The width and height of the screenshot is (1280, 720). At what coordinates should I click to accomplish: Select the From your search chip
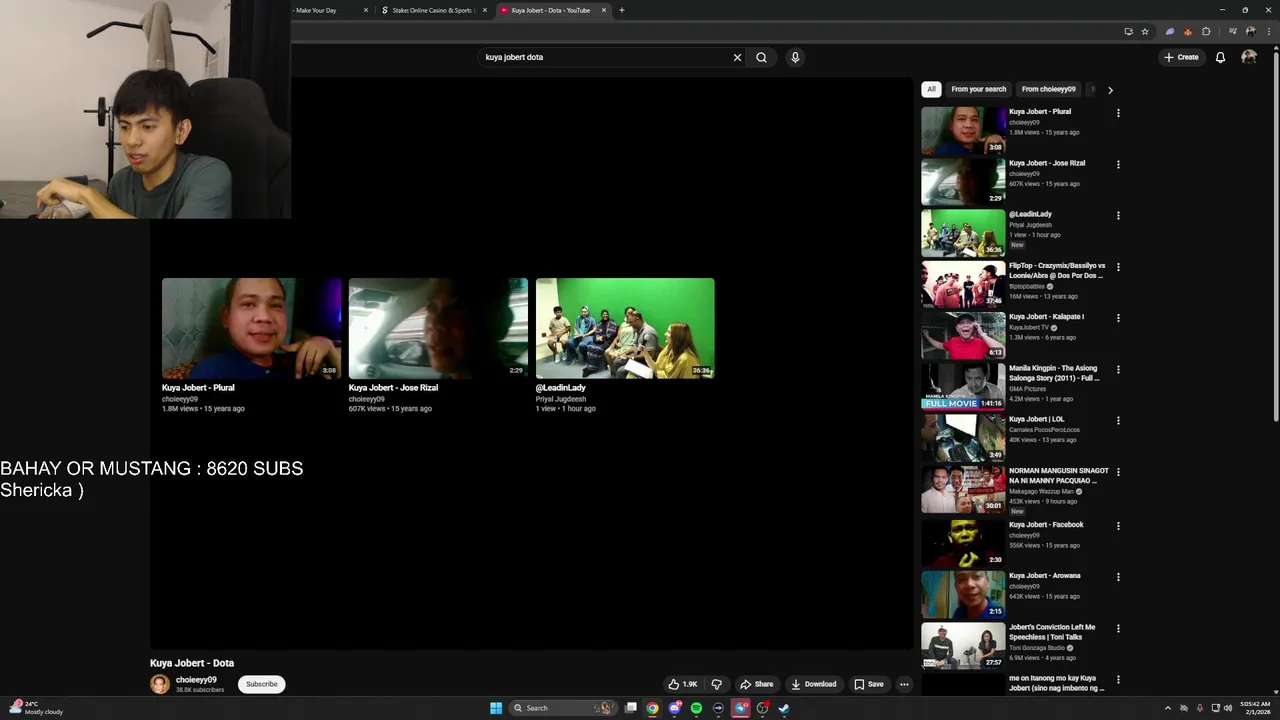978,89
